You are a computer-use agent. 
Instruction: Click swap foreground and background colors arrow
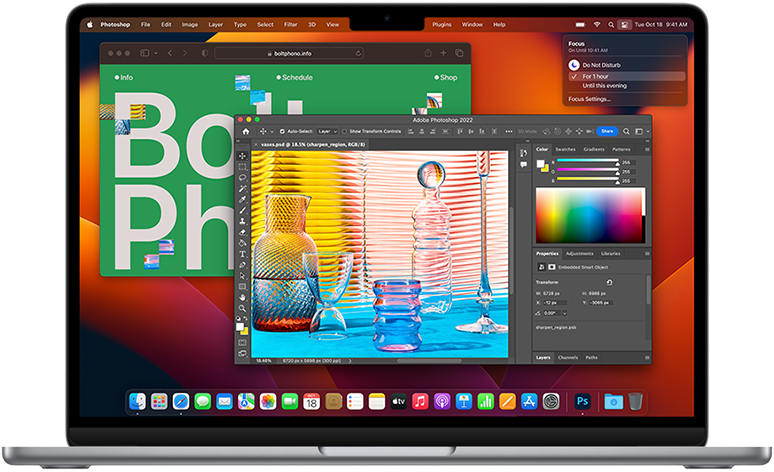[246, 320]
